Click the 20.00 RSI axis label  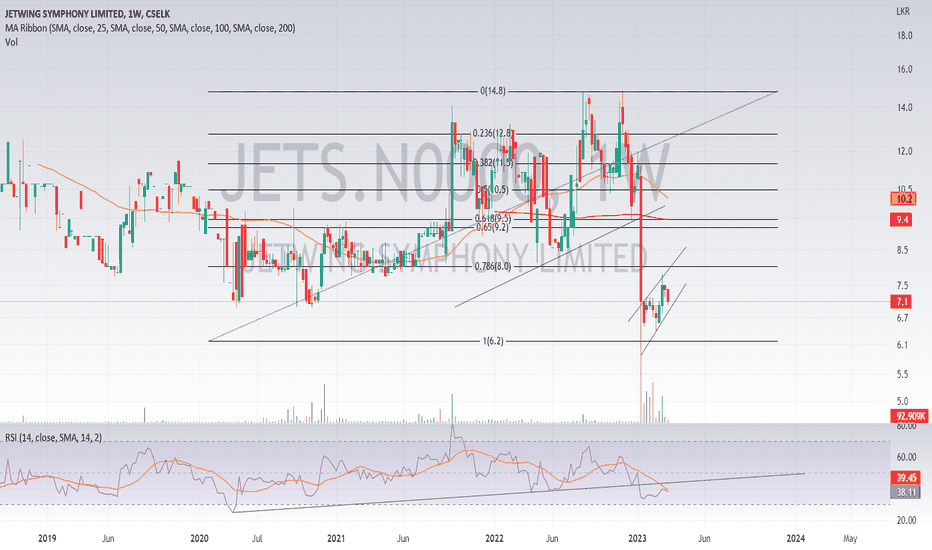[906, 520]
